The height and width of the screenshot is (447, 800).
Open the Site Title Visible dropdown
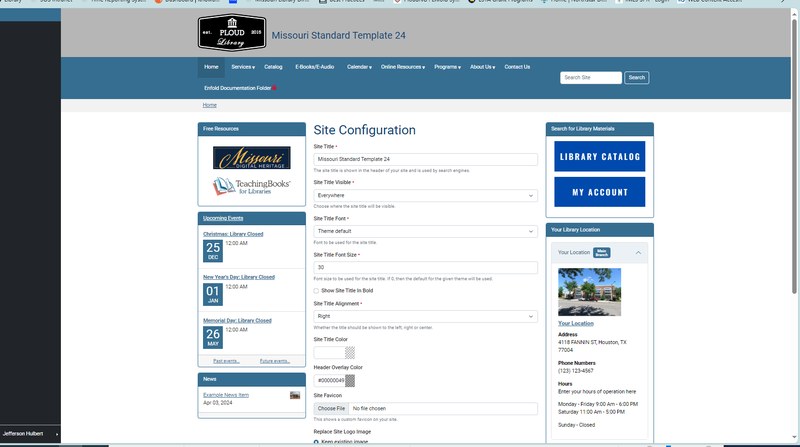tap(425, 196)
